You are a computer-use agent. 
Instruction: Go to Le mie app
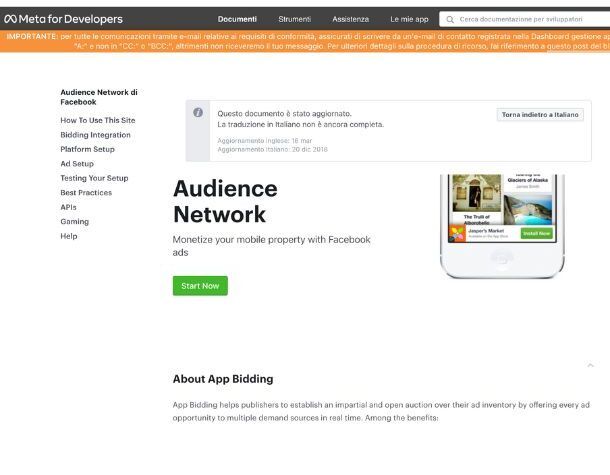tap(409, 19)
